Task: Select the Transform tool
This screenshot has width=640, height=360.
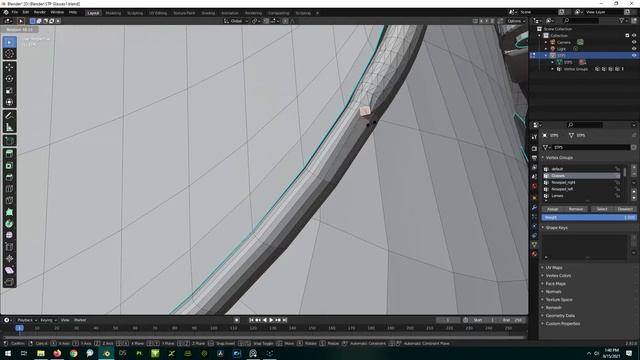Action: click(9, 102)
